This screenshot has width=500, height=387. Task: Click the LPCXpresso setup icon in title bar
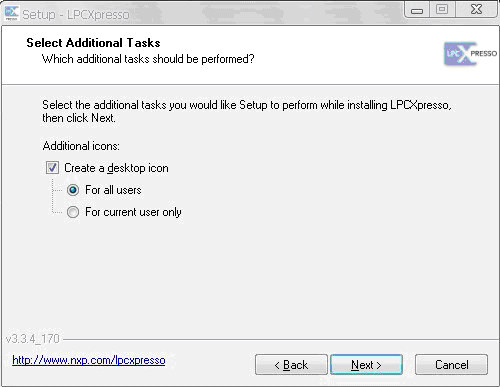[x=11, y=13]
